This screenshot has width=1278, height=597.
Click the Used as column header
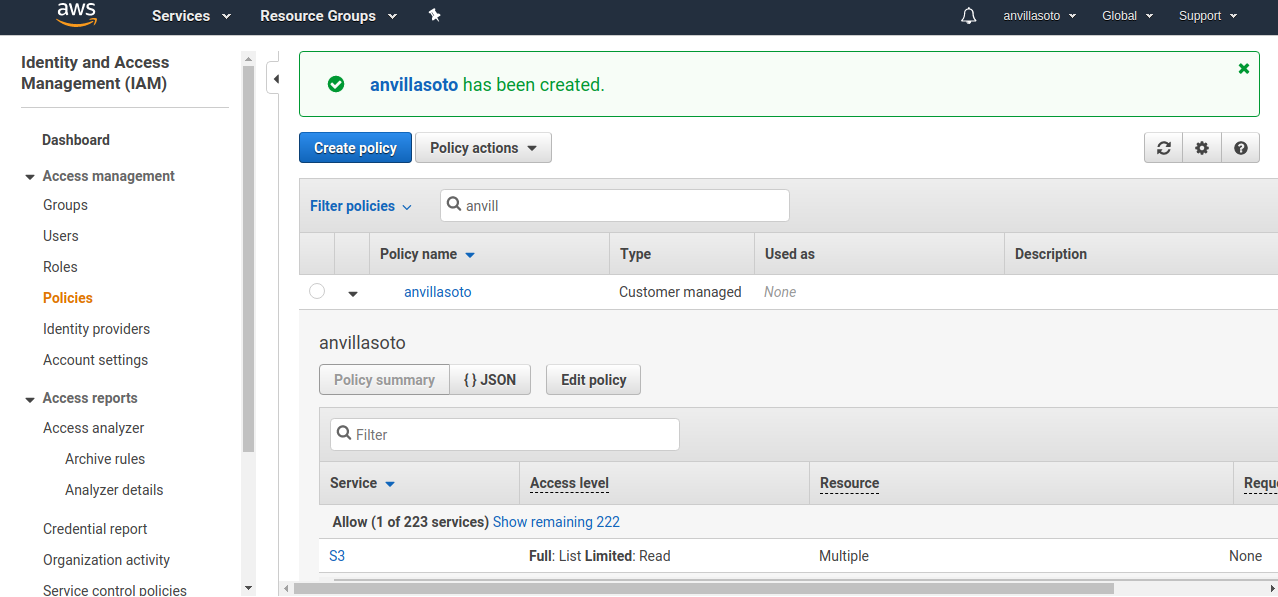click(789, 254)
